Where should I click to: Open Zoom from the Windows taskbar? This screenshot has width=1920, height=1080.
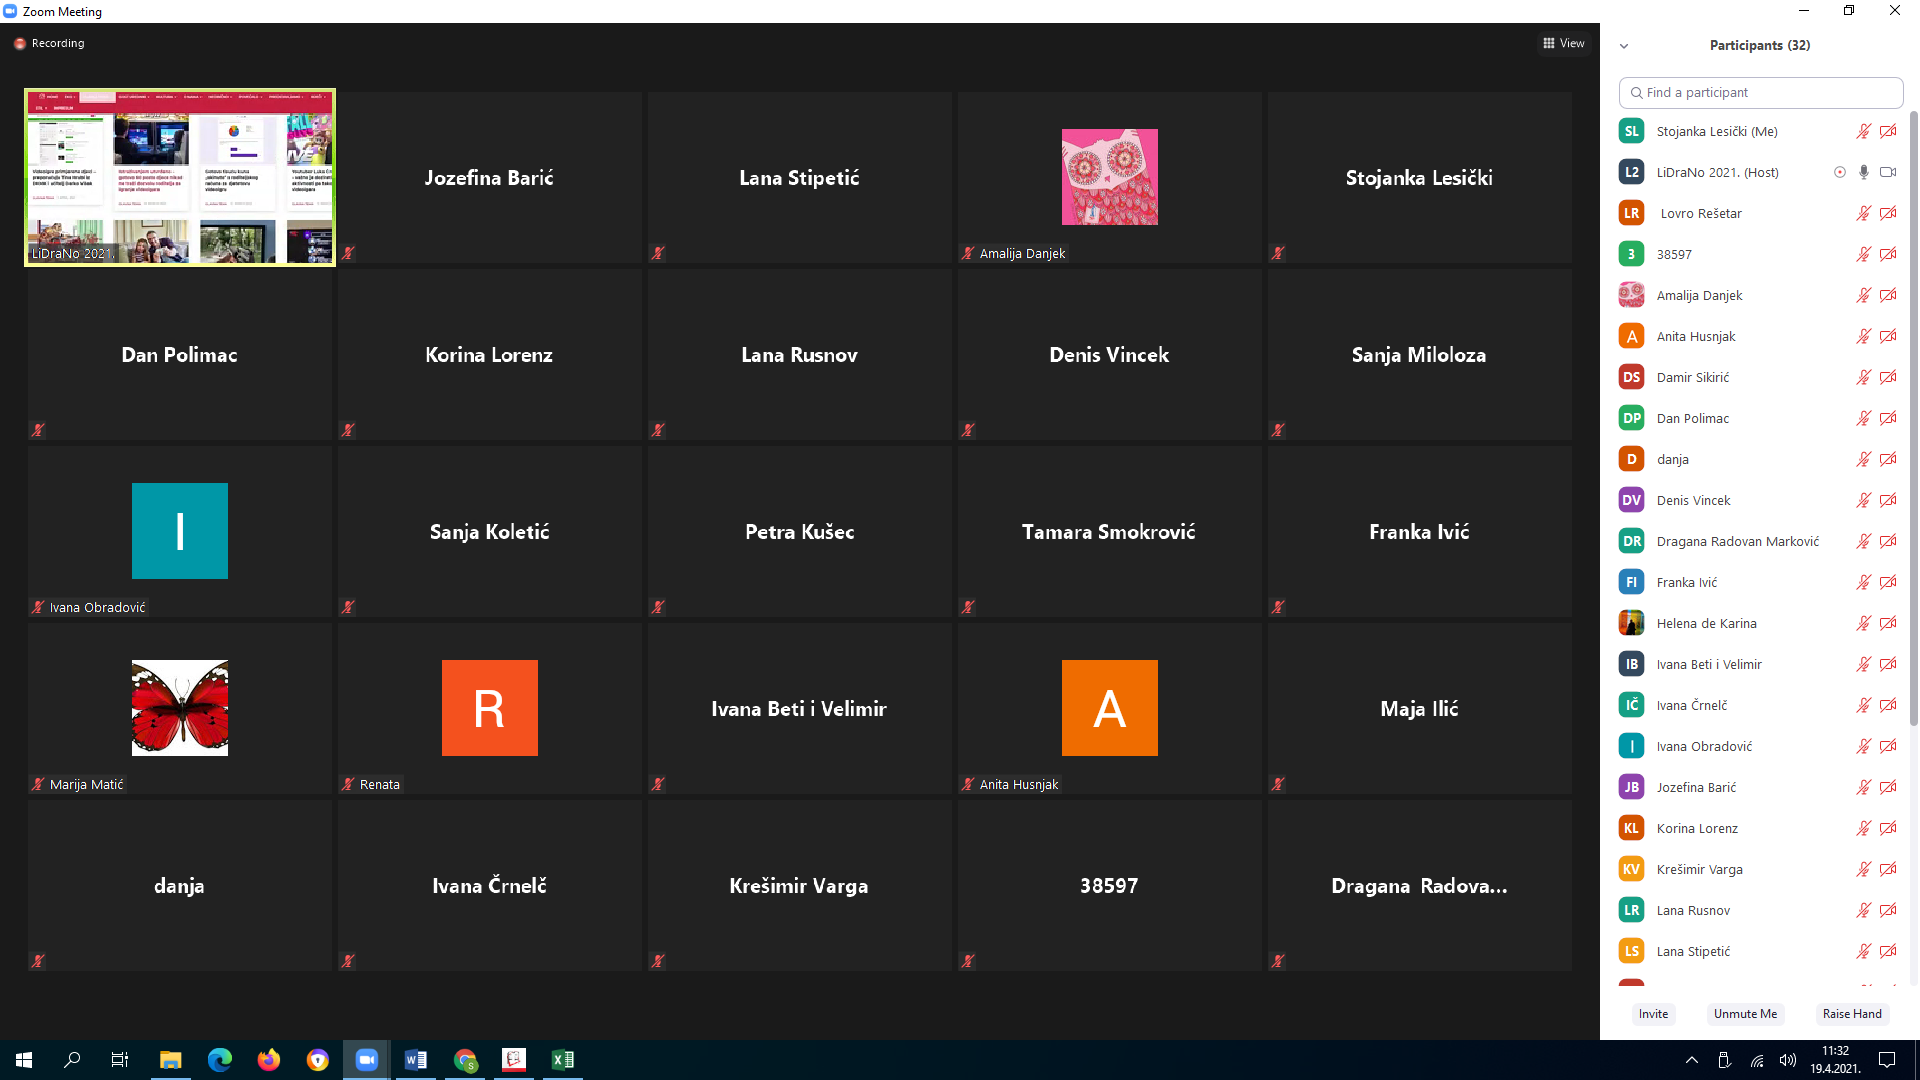(x=367, y=1060)
